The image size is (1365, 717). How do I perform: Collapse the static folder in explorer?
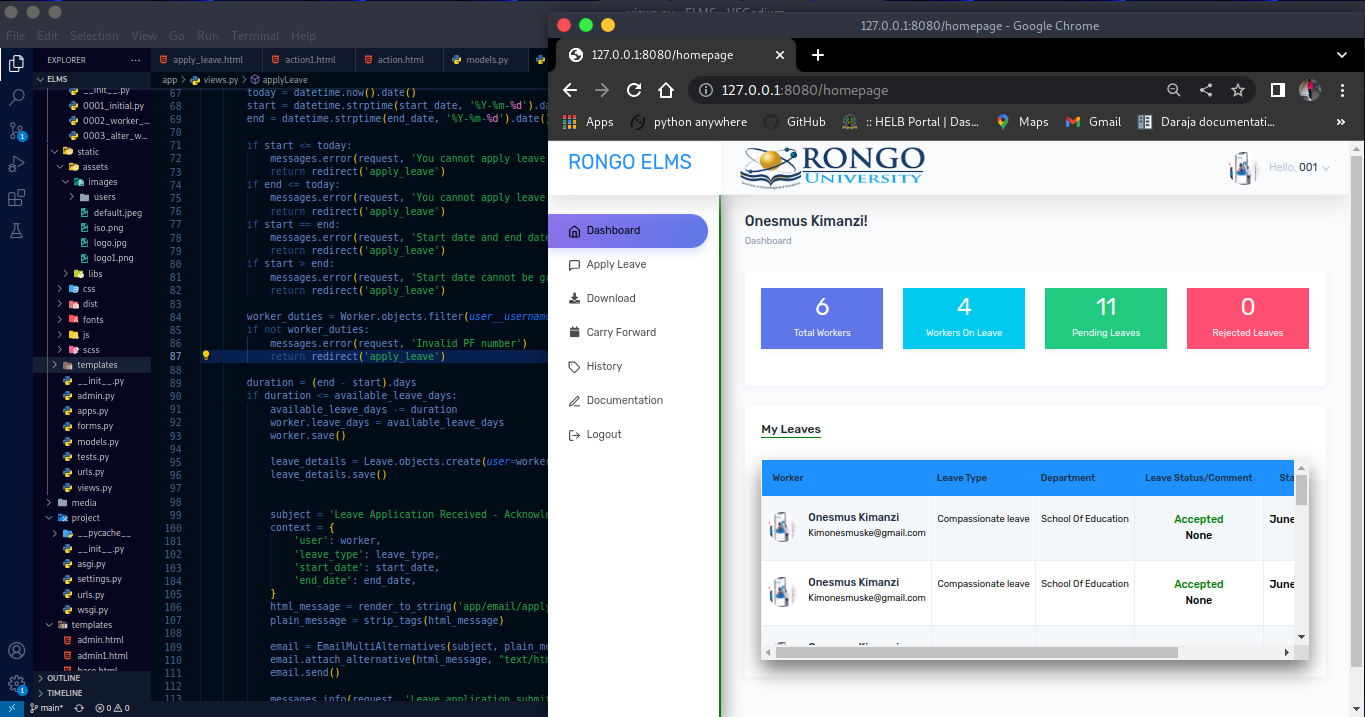coord(88,152)
